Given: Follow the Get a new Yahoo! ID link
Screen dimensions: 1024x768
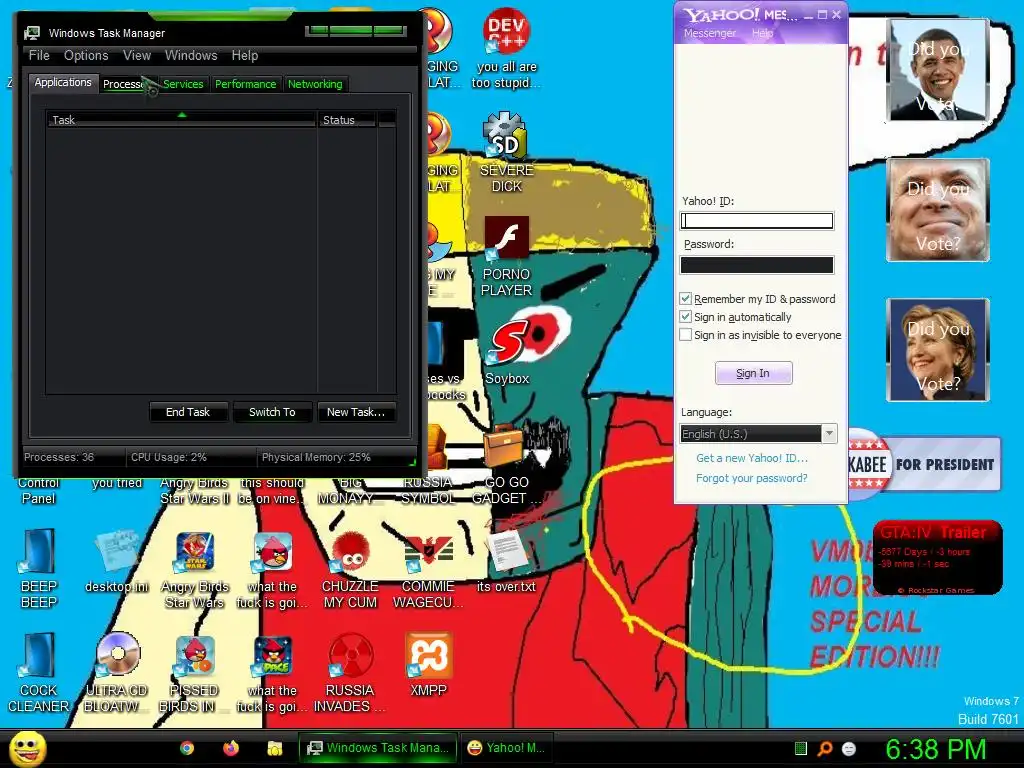Looking at the screenshot, I should 752,458.
